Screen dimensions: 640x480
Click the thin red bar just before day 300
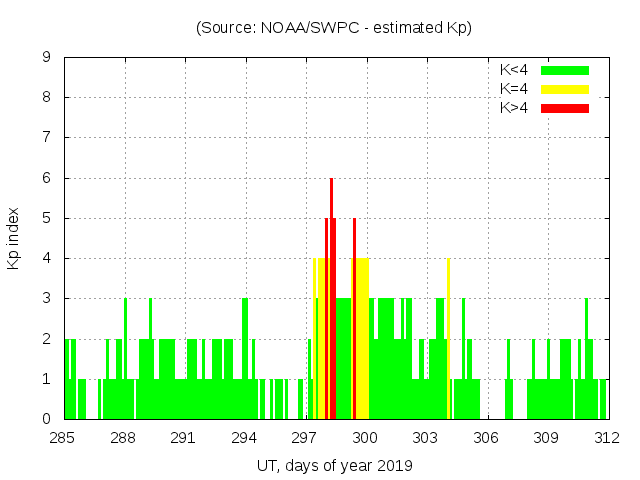354,320
